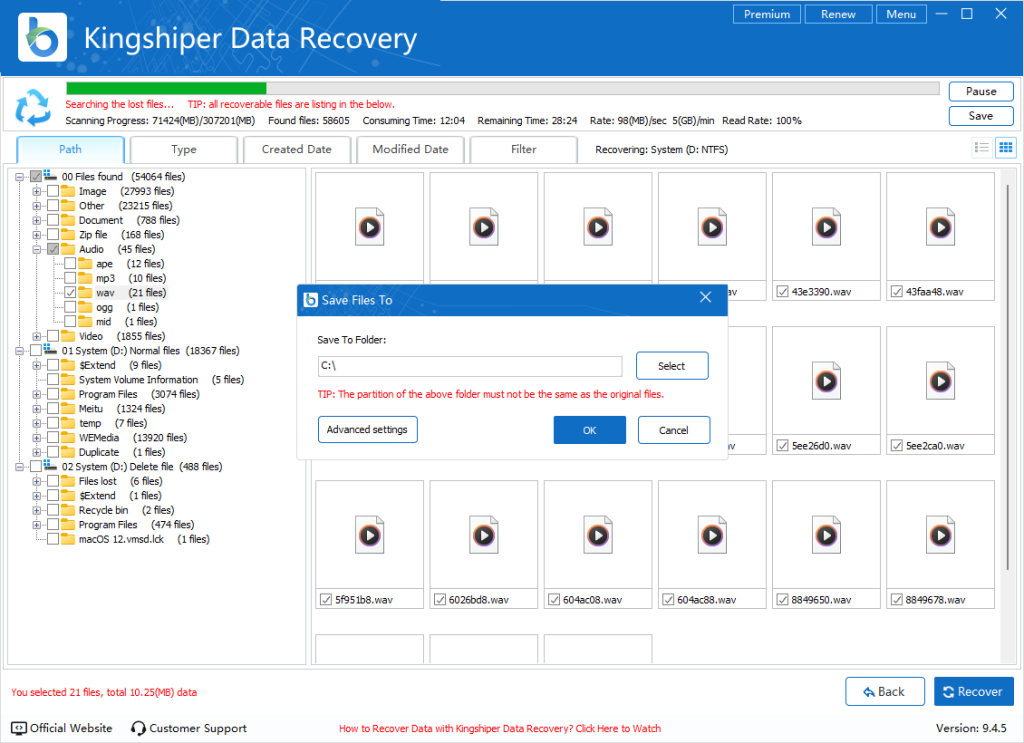Screen dimensions: 1024x743
Task: Check the Document folder checkbox
Action: [x=53, y=220]
